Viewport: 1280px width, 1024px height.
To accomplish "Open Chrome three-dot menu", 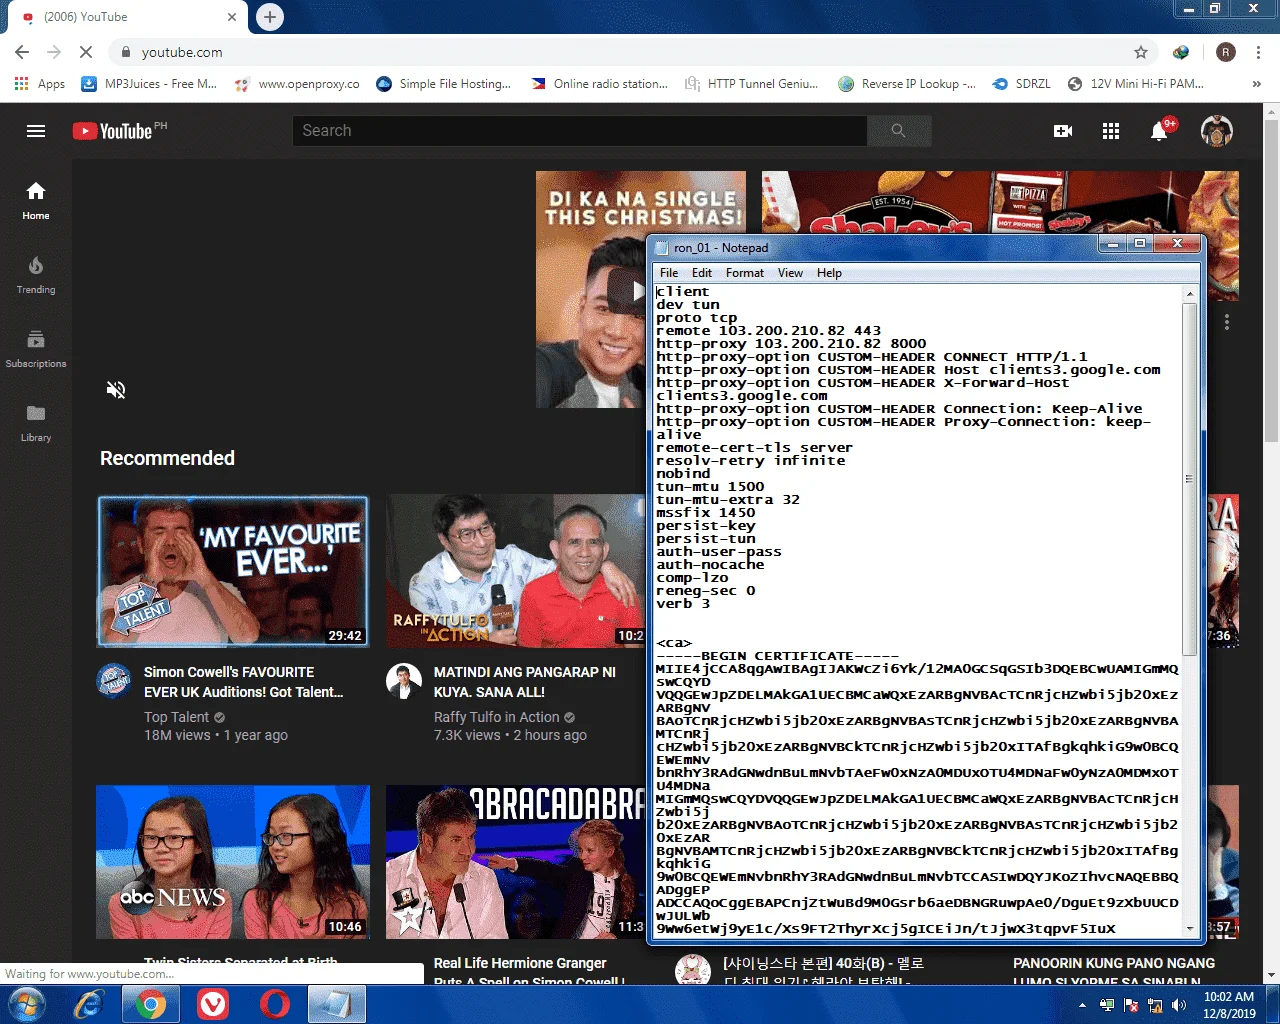I will (x=1259, y=52).
